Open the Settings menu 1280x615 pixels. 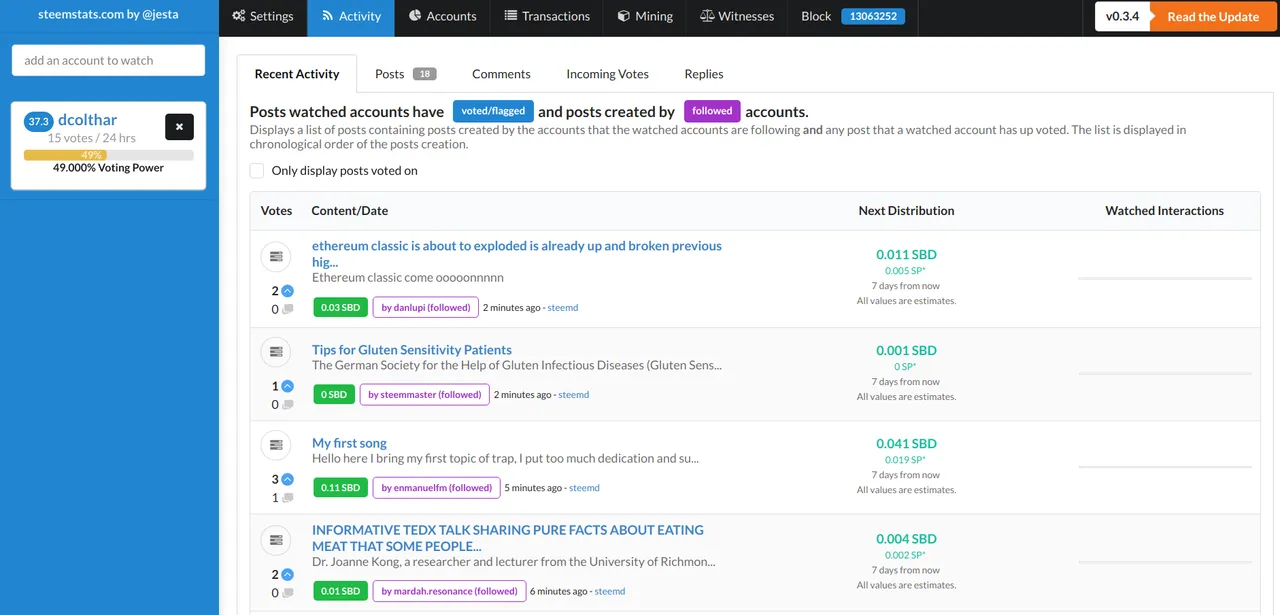[x=263, y=16]
